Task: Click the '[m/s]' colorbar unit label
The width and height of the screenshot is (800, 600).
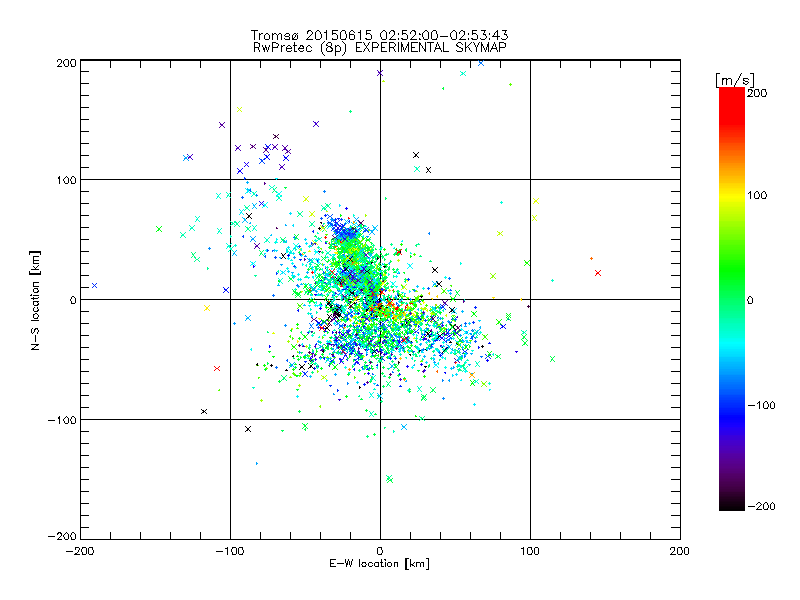Action: (x=735, y=80)
